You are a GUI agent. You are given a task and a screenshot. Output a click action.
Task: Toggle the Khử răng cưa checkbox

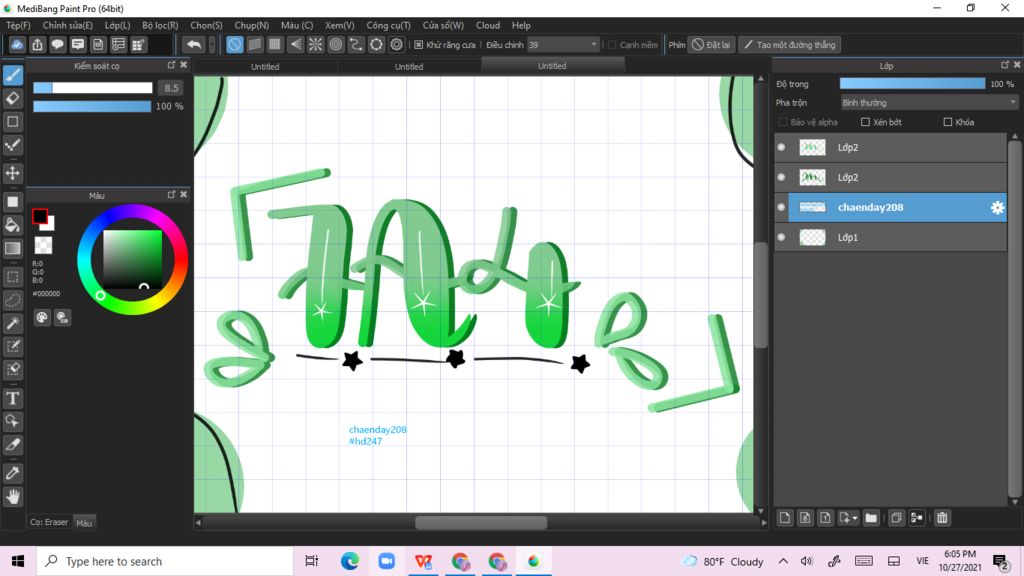418,45
